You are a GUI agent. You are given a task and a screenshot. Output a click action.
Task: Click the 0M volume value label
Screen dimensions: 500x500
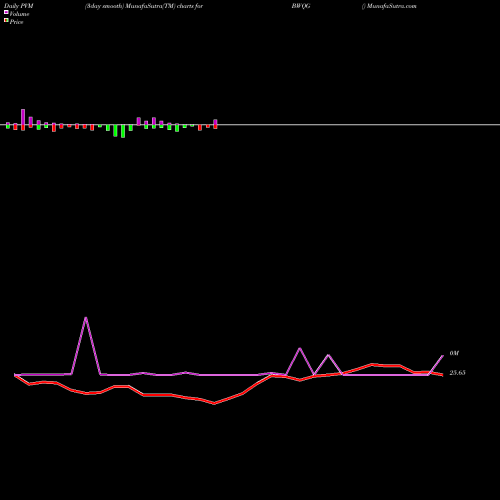pos(454,353)
